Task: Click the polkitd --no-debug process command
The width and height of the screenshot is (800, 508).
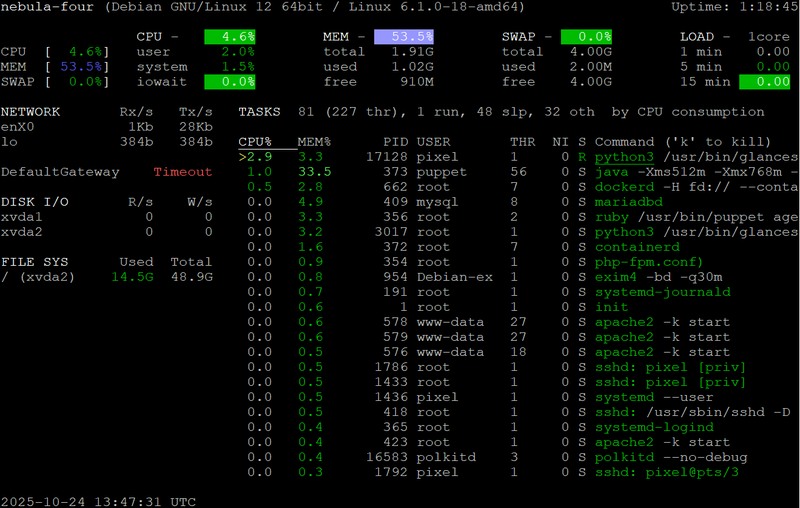Action: tap(661, 457)
